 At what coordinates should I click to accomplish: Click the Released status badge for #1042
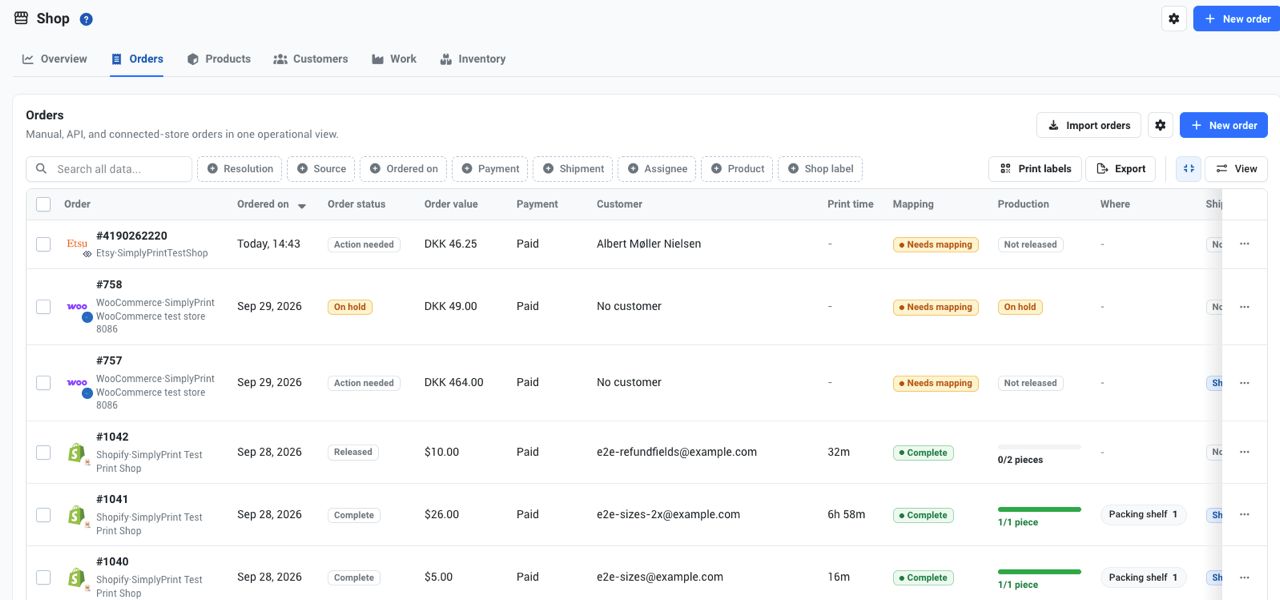[353, 452]
